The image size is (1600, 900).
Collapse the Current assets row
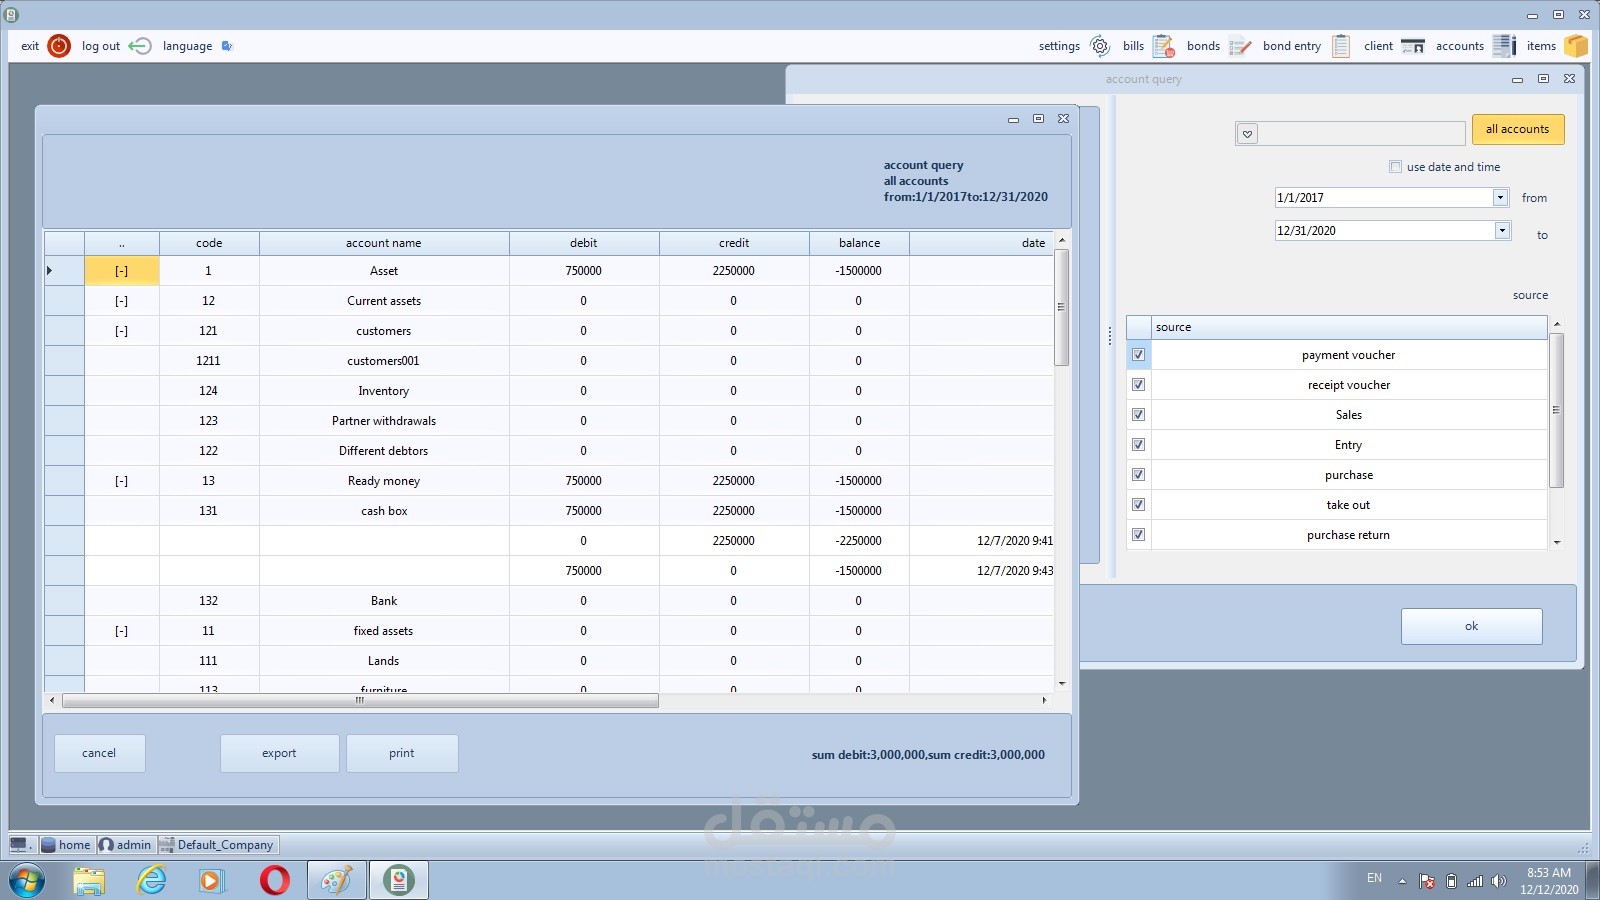pyautogui.click(x=121, y=301)
